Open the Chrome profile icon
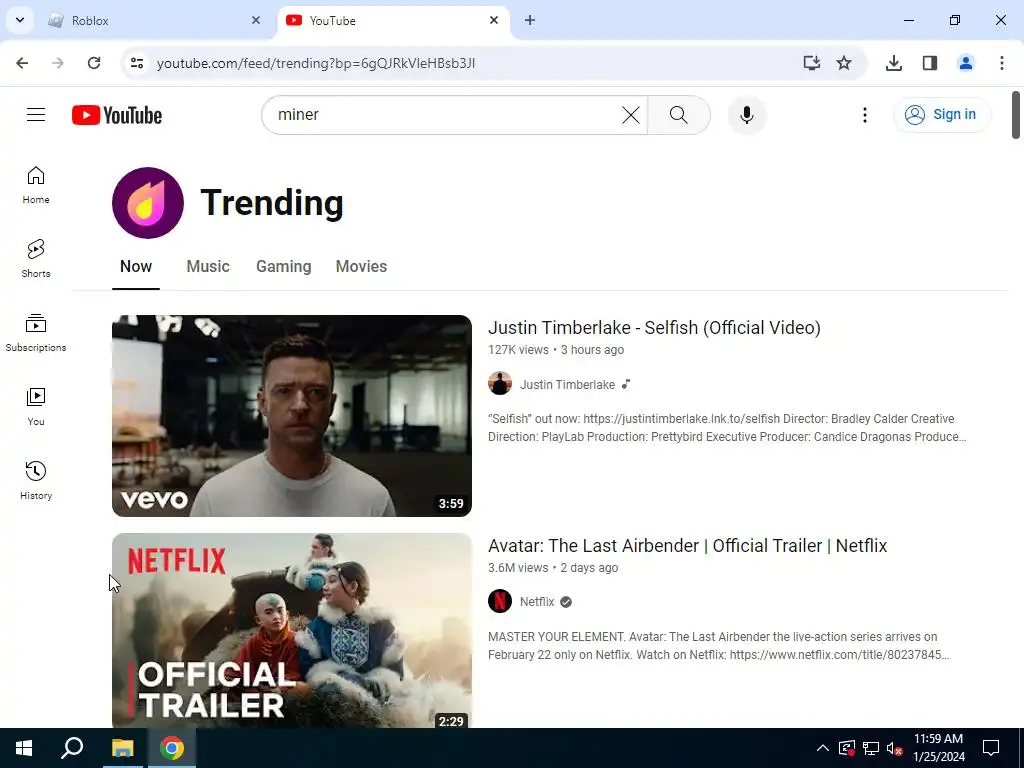The image size is (1024, 768). pyautogui.click(x=966, y=63)
